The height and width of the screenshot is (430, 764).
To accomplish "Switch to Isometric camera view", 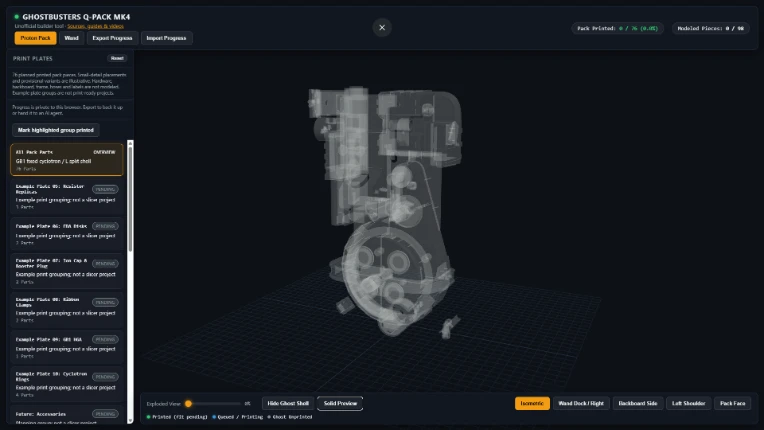I will (x=532, y=403).
